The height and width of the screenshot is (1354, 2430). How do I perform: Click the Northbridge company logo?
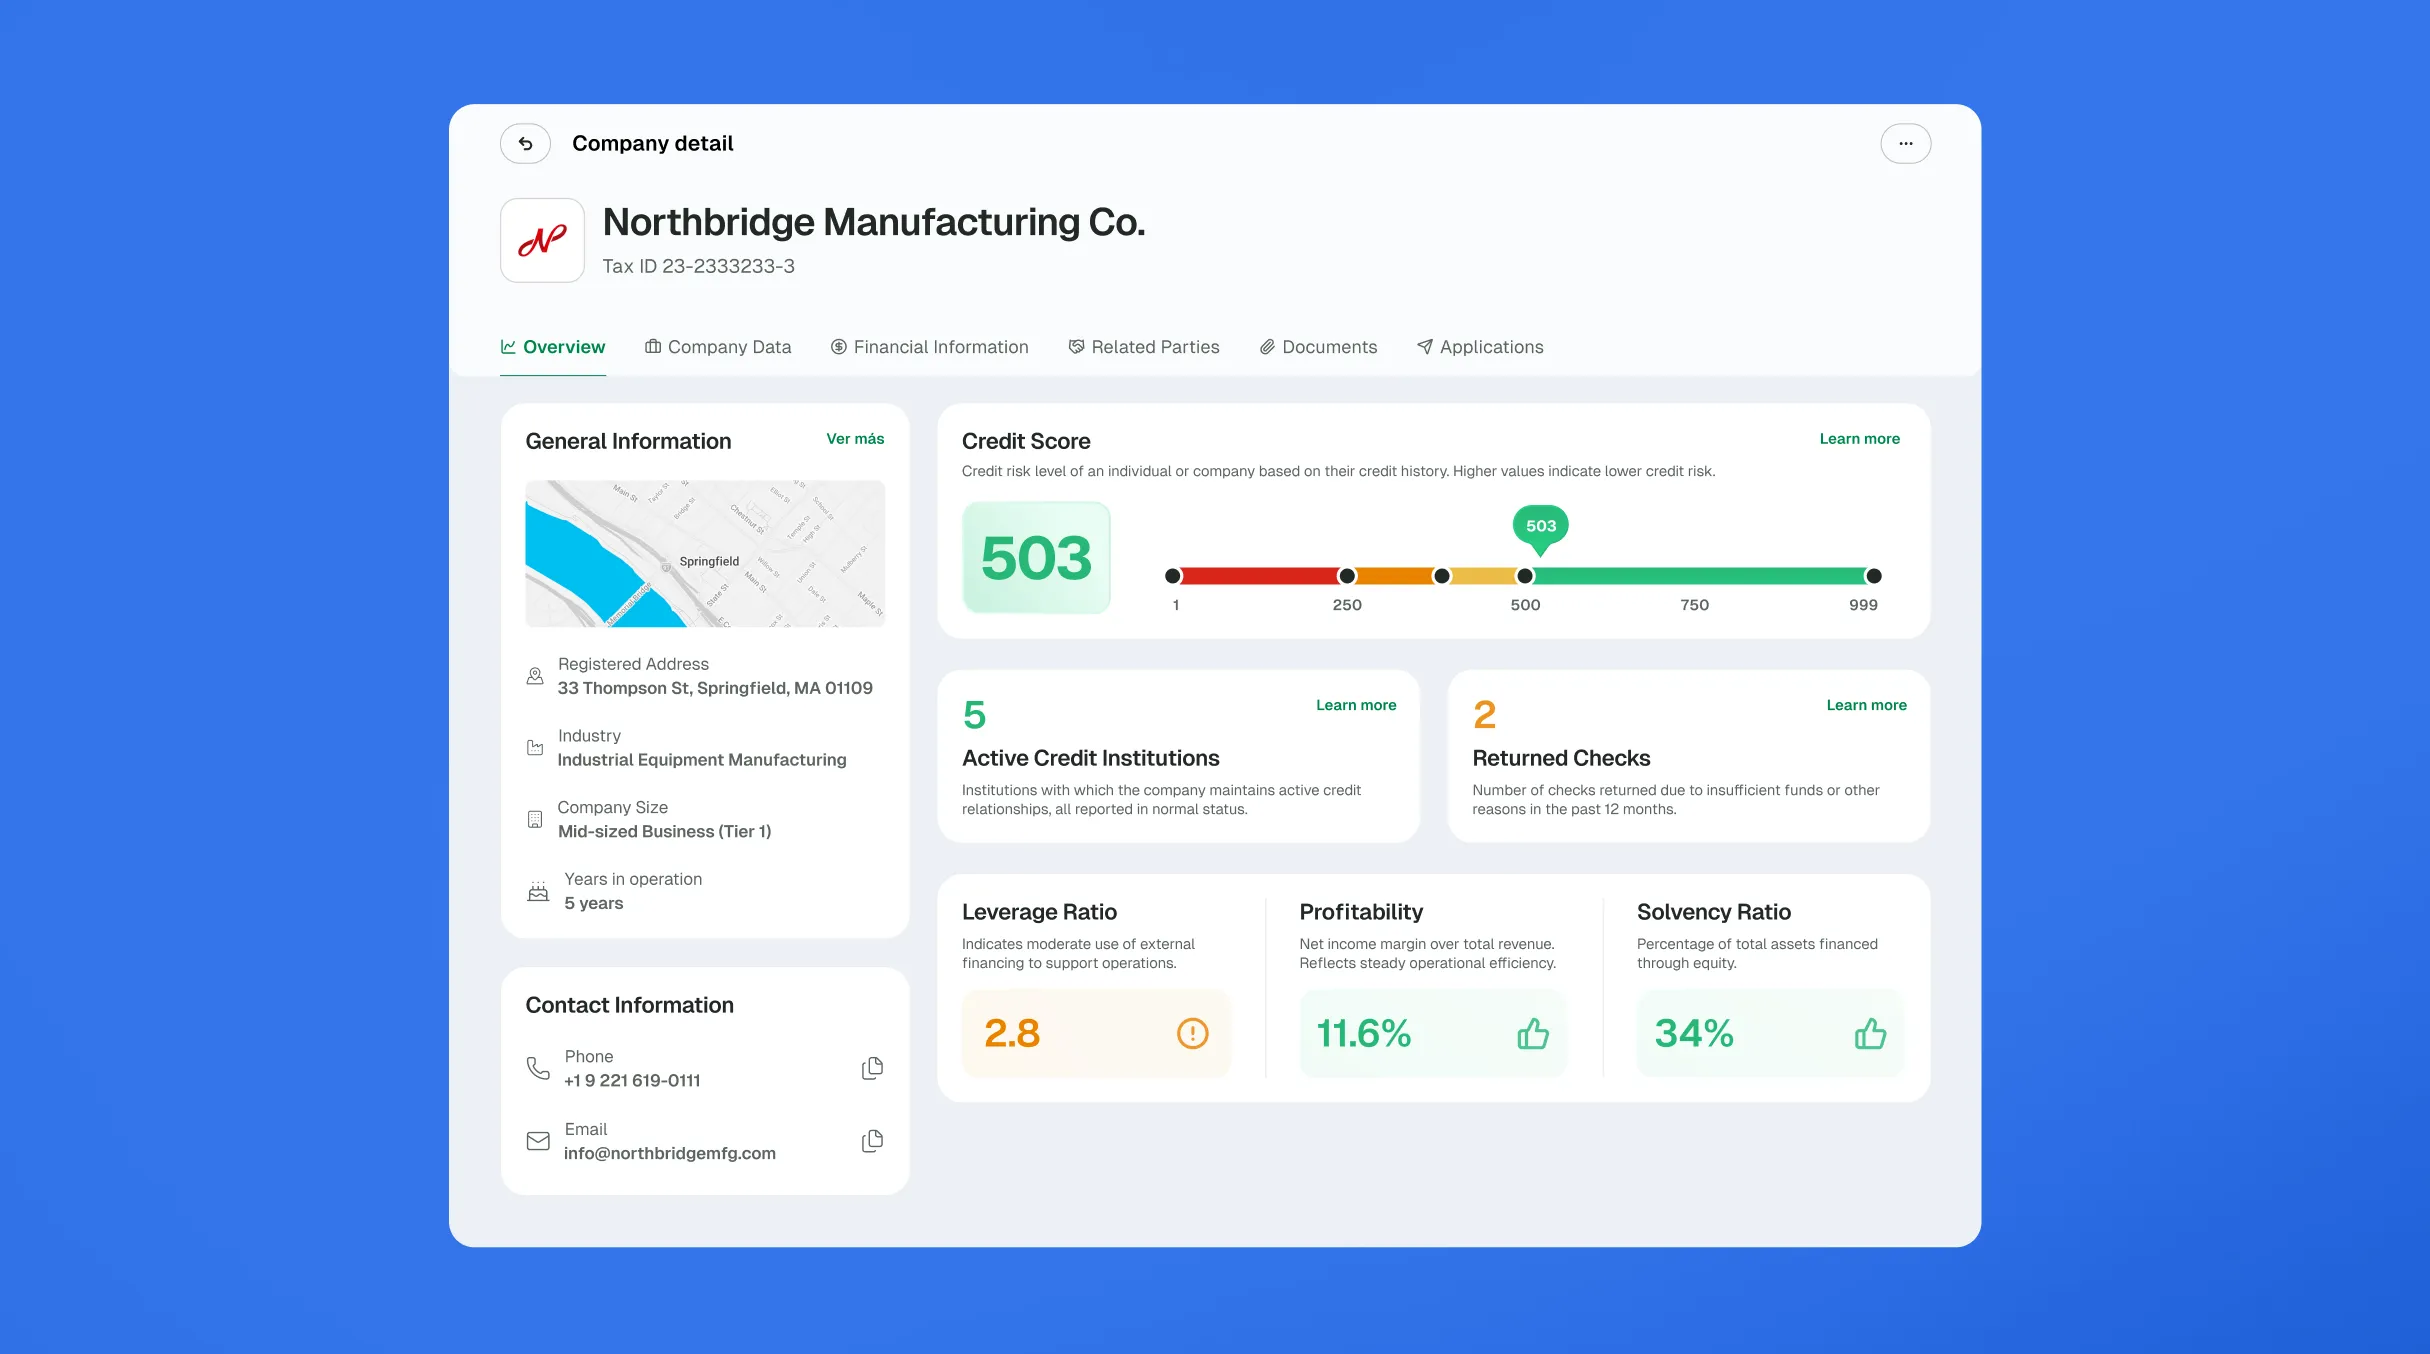pos(542,240)
